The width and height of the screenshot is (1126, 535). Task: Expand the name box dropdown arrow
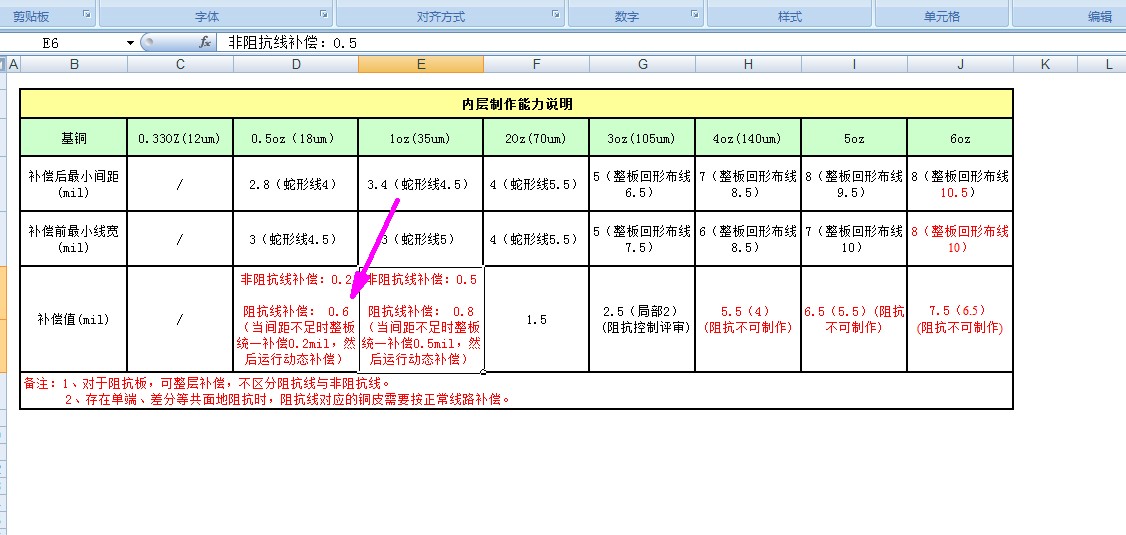tap(130, 43)
